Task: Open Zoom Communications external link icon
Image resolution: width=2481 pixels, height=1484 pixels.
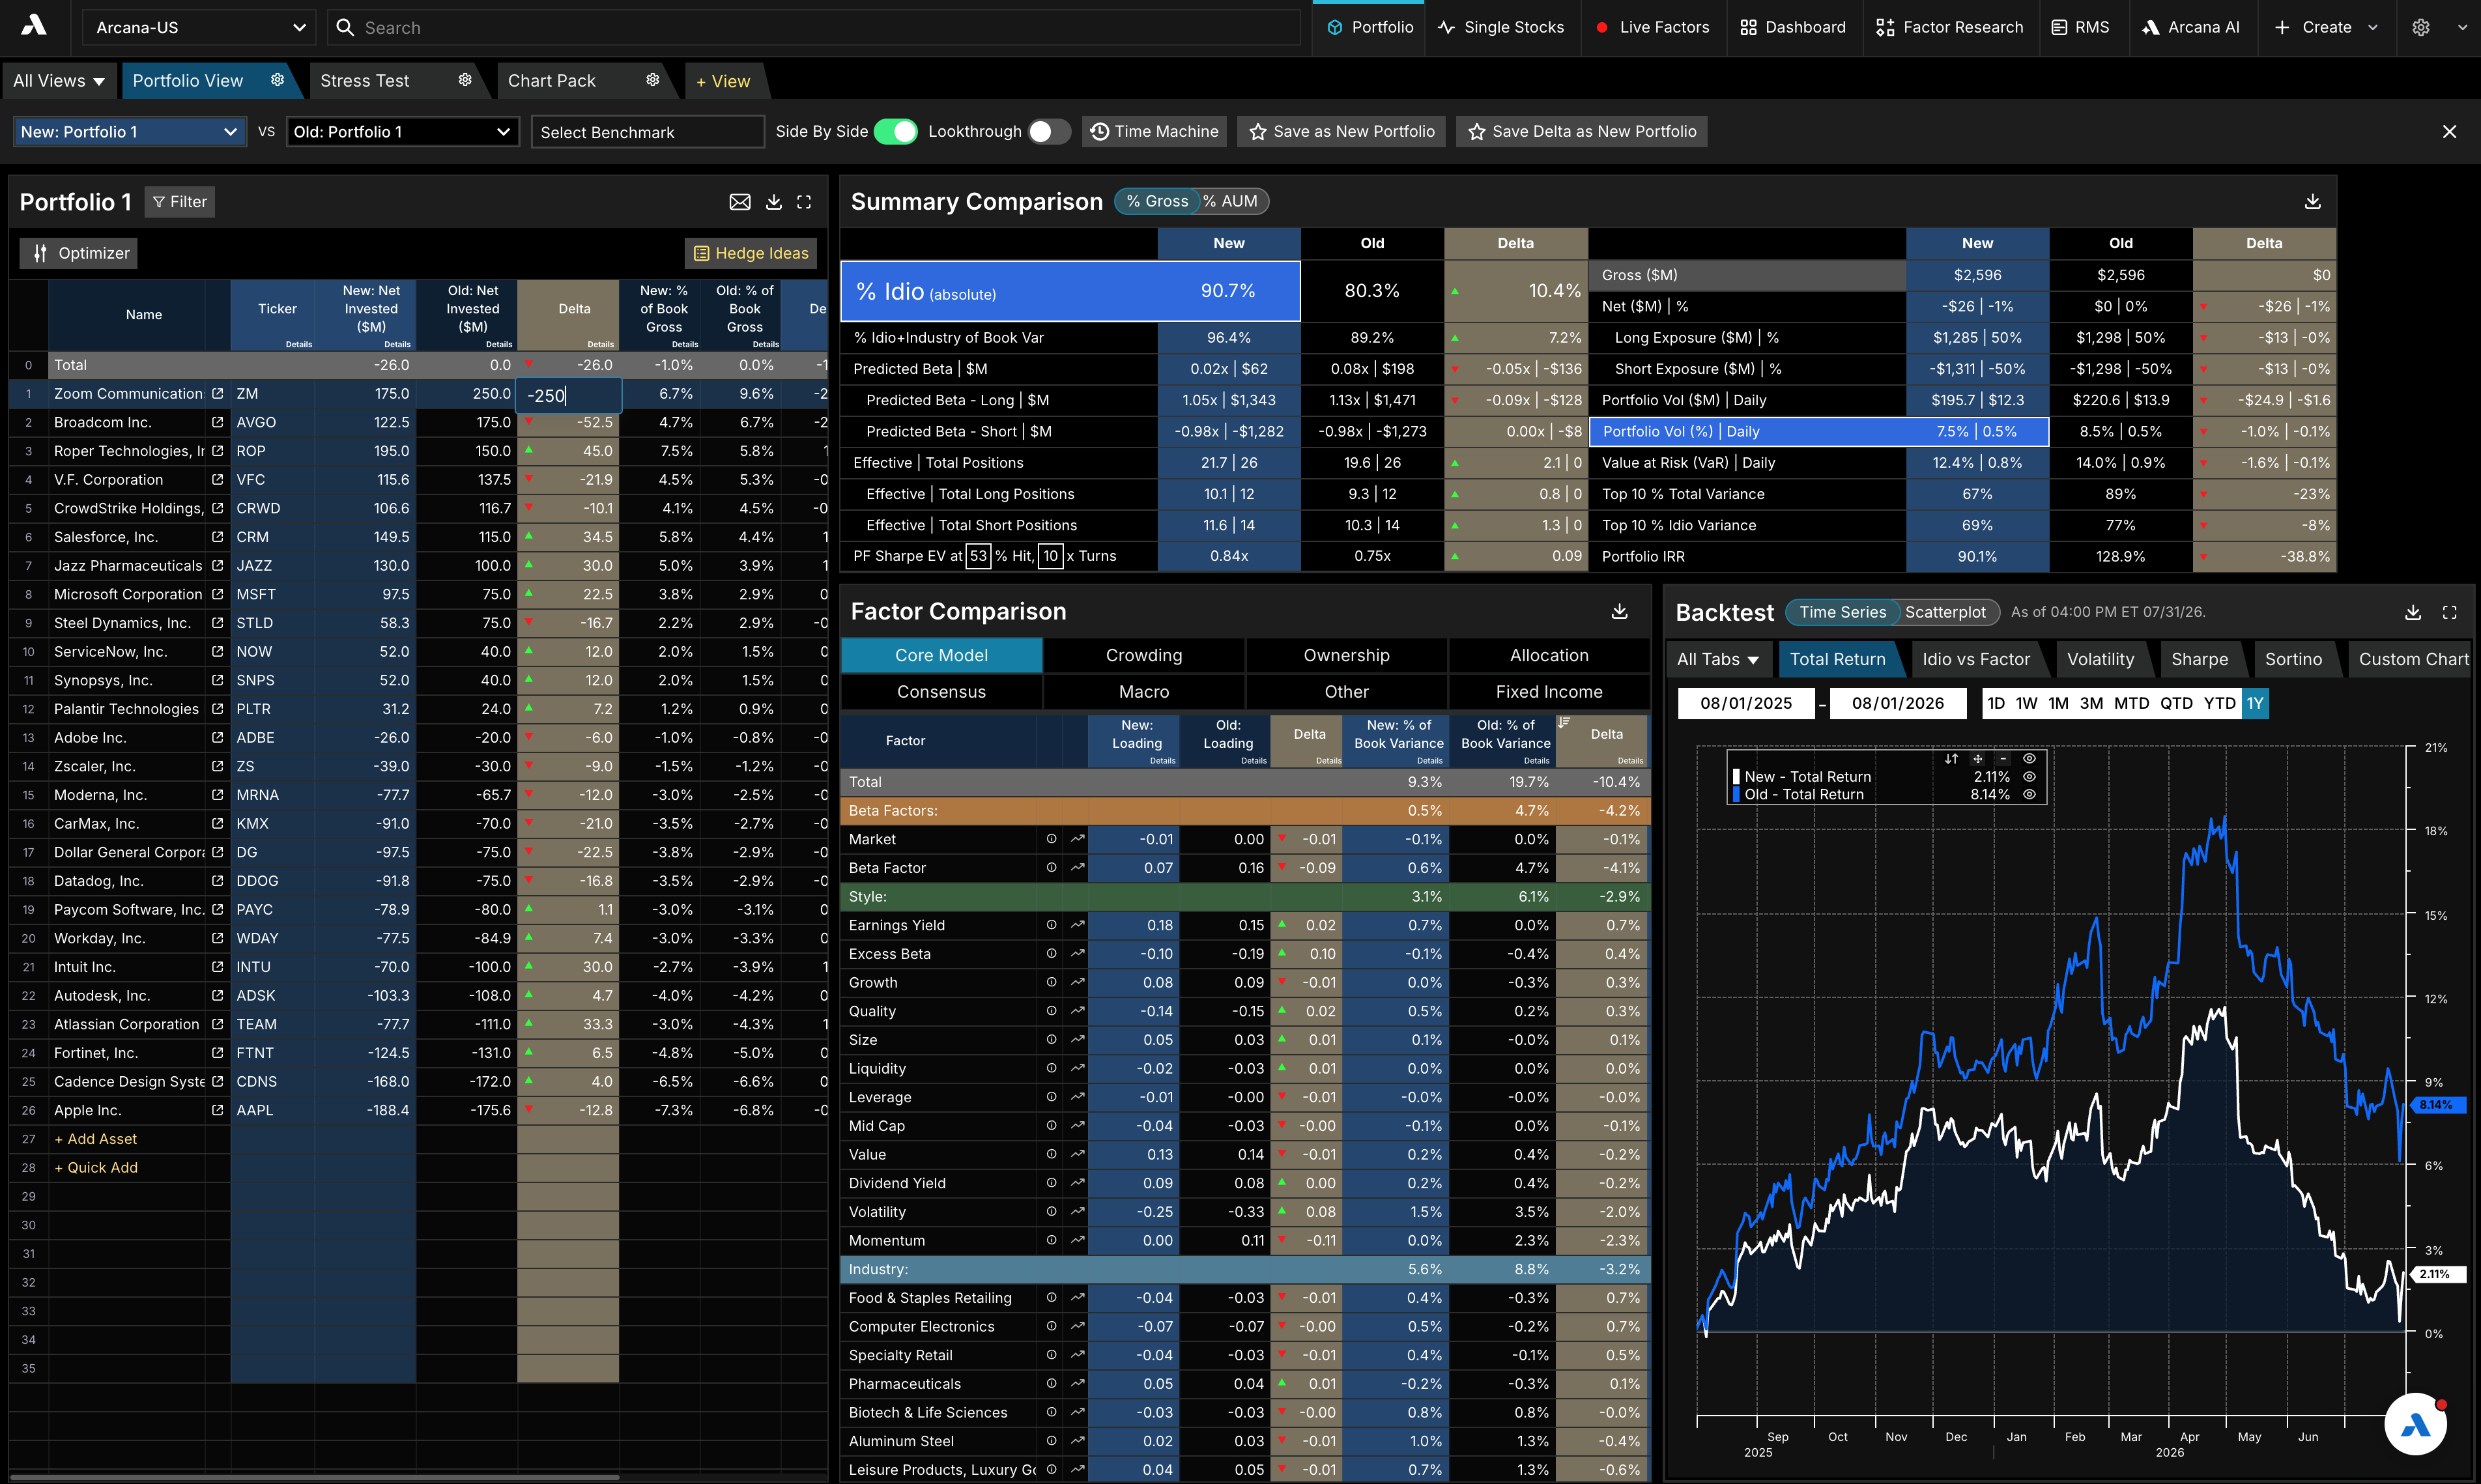Action: tap(217, 394)
